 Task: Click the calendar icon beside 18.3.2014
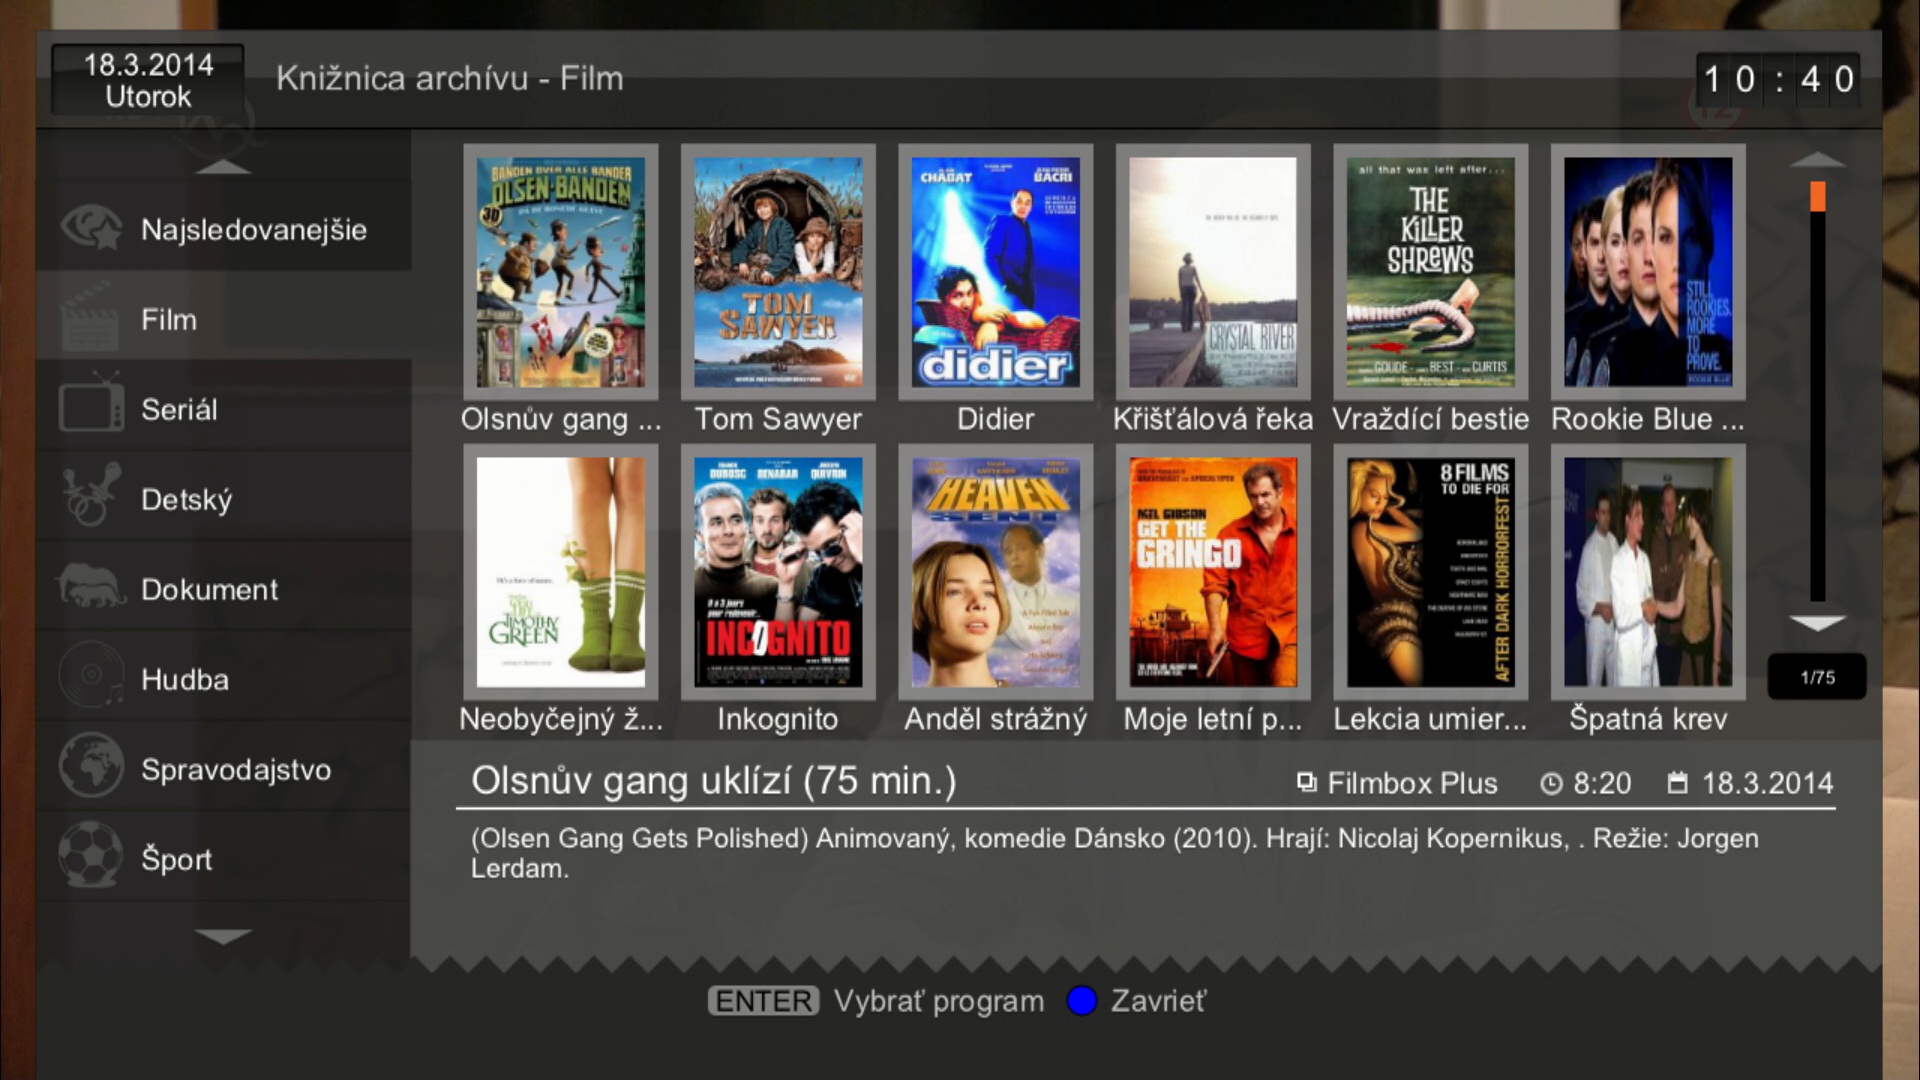(x=1678, y=783)
